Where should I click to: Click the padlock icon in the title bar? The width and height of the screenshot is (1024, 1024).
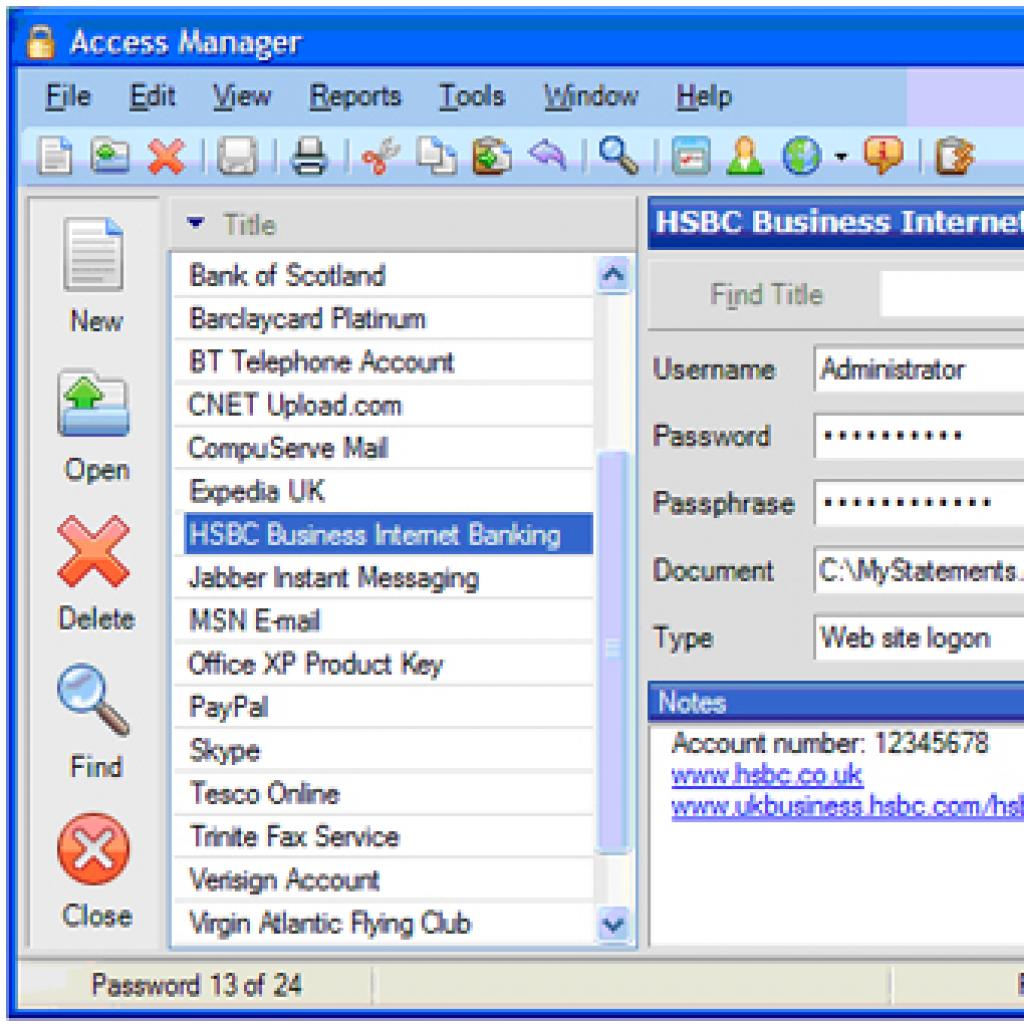pyautogui.click(x=40, y=42)
